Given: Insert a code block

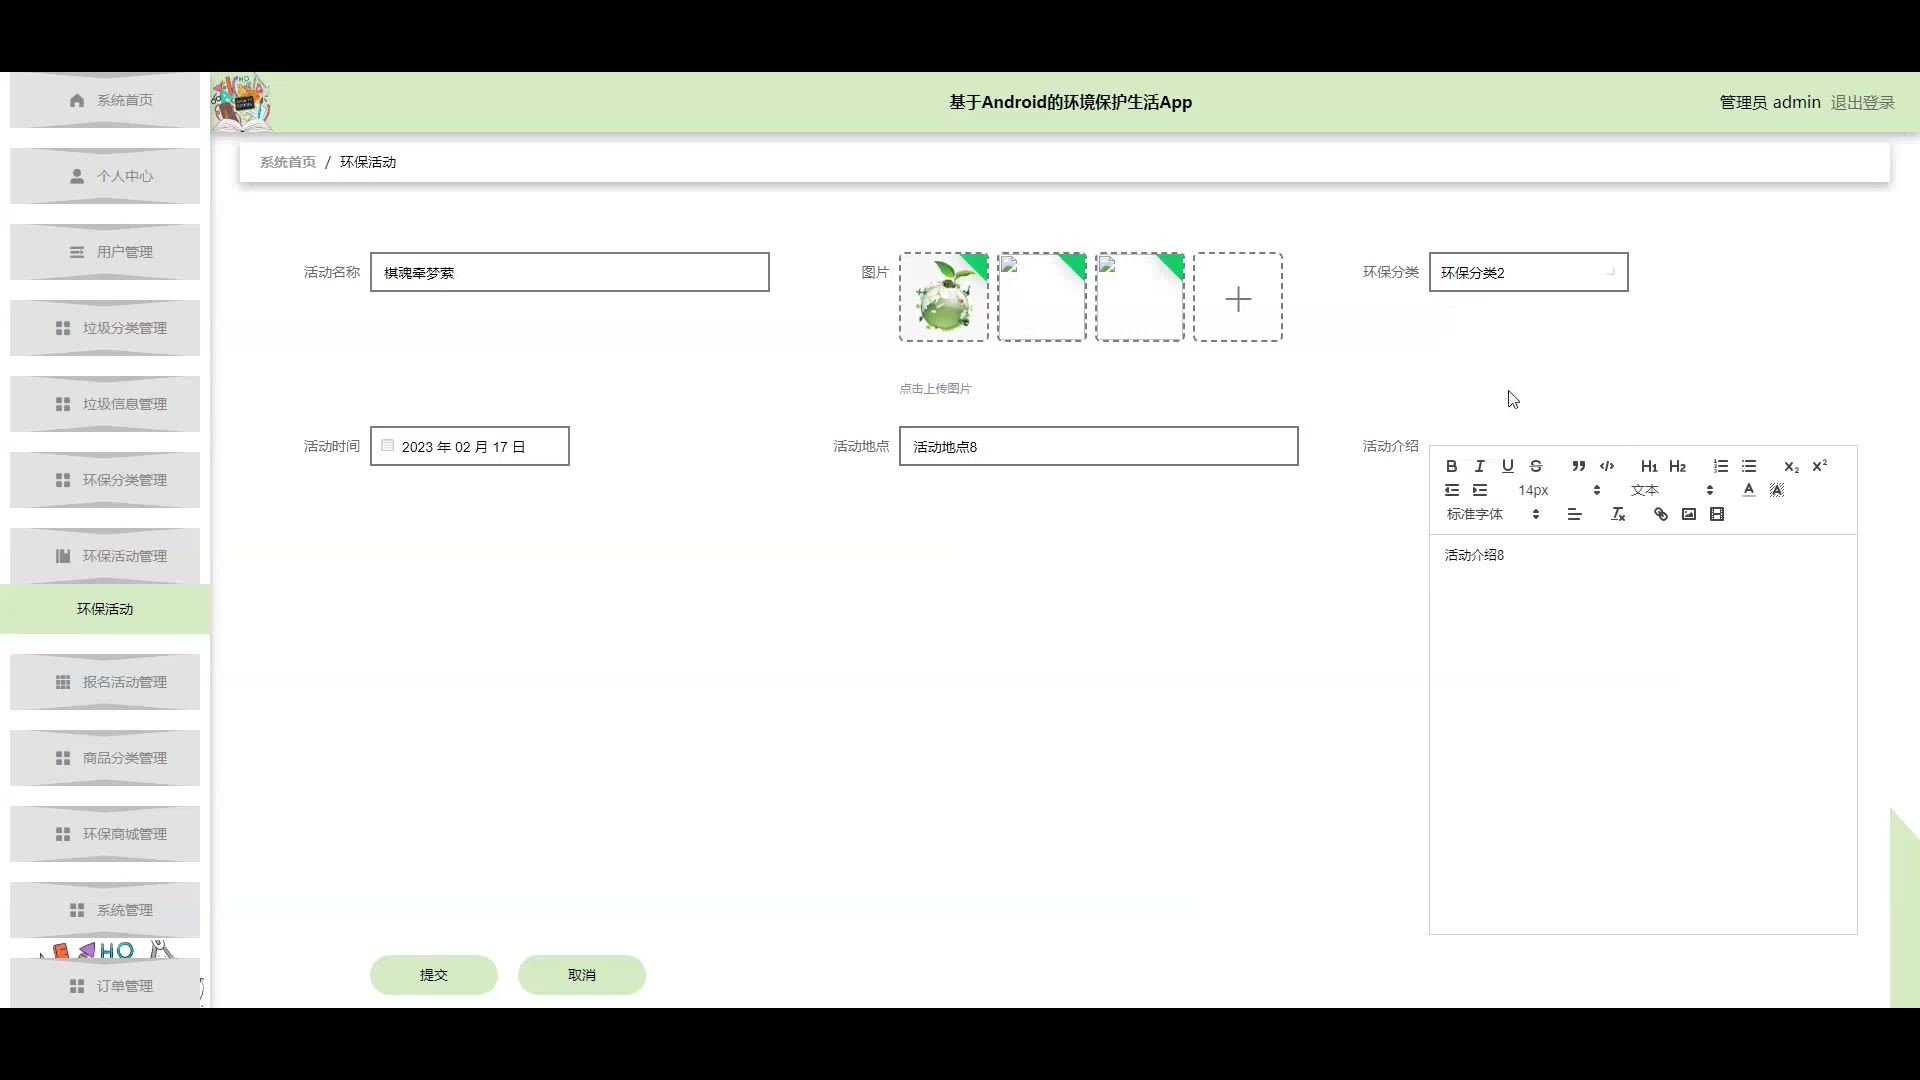Looking at the screenshot, I should click(1607, 467).
